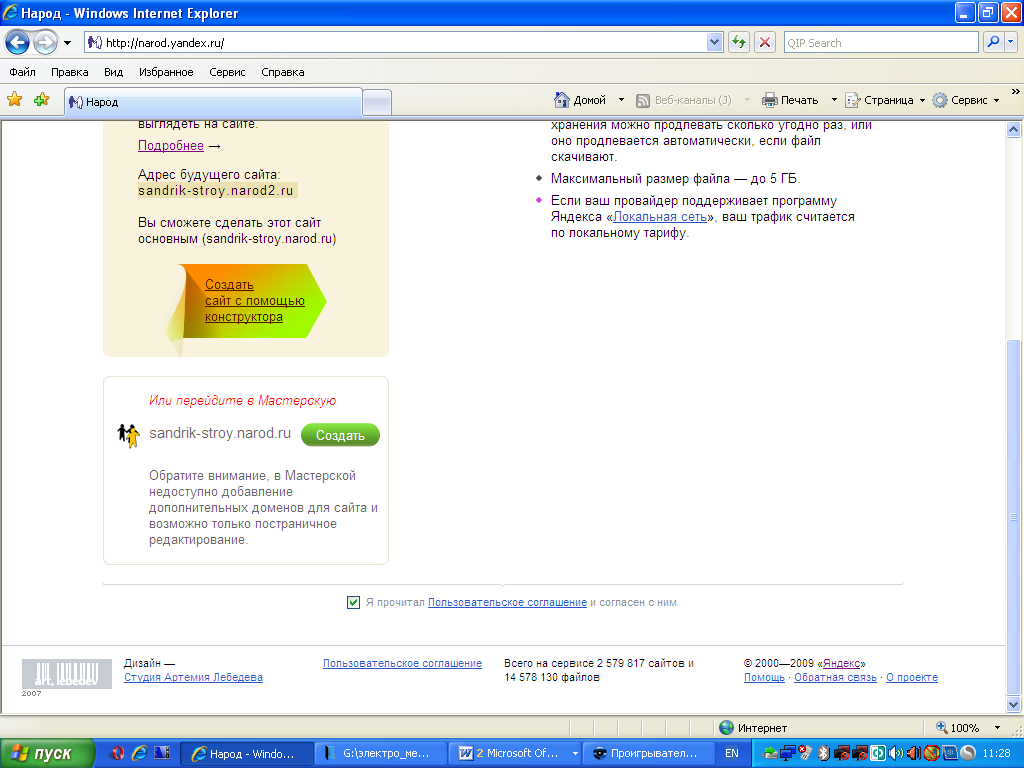Click the green Создать button
The image size is (1024, 768).
click(x=340, y=435)
